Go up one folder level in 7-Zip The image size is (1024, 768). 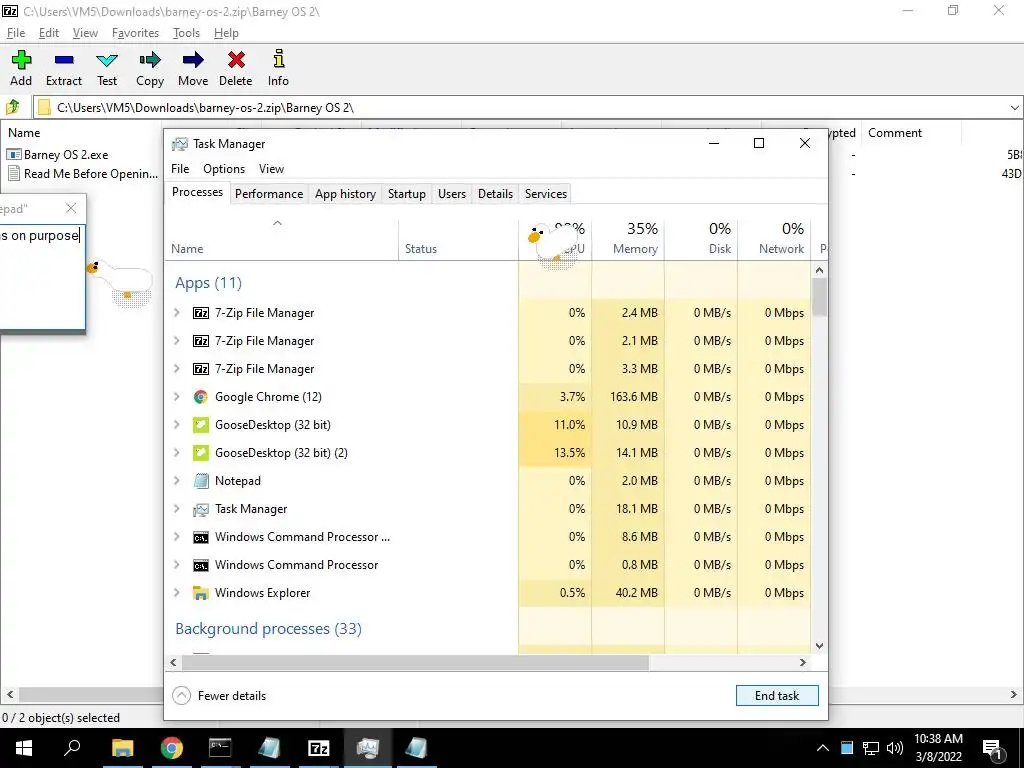coord(12,107)
